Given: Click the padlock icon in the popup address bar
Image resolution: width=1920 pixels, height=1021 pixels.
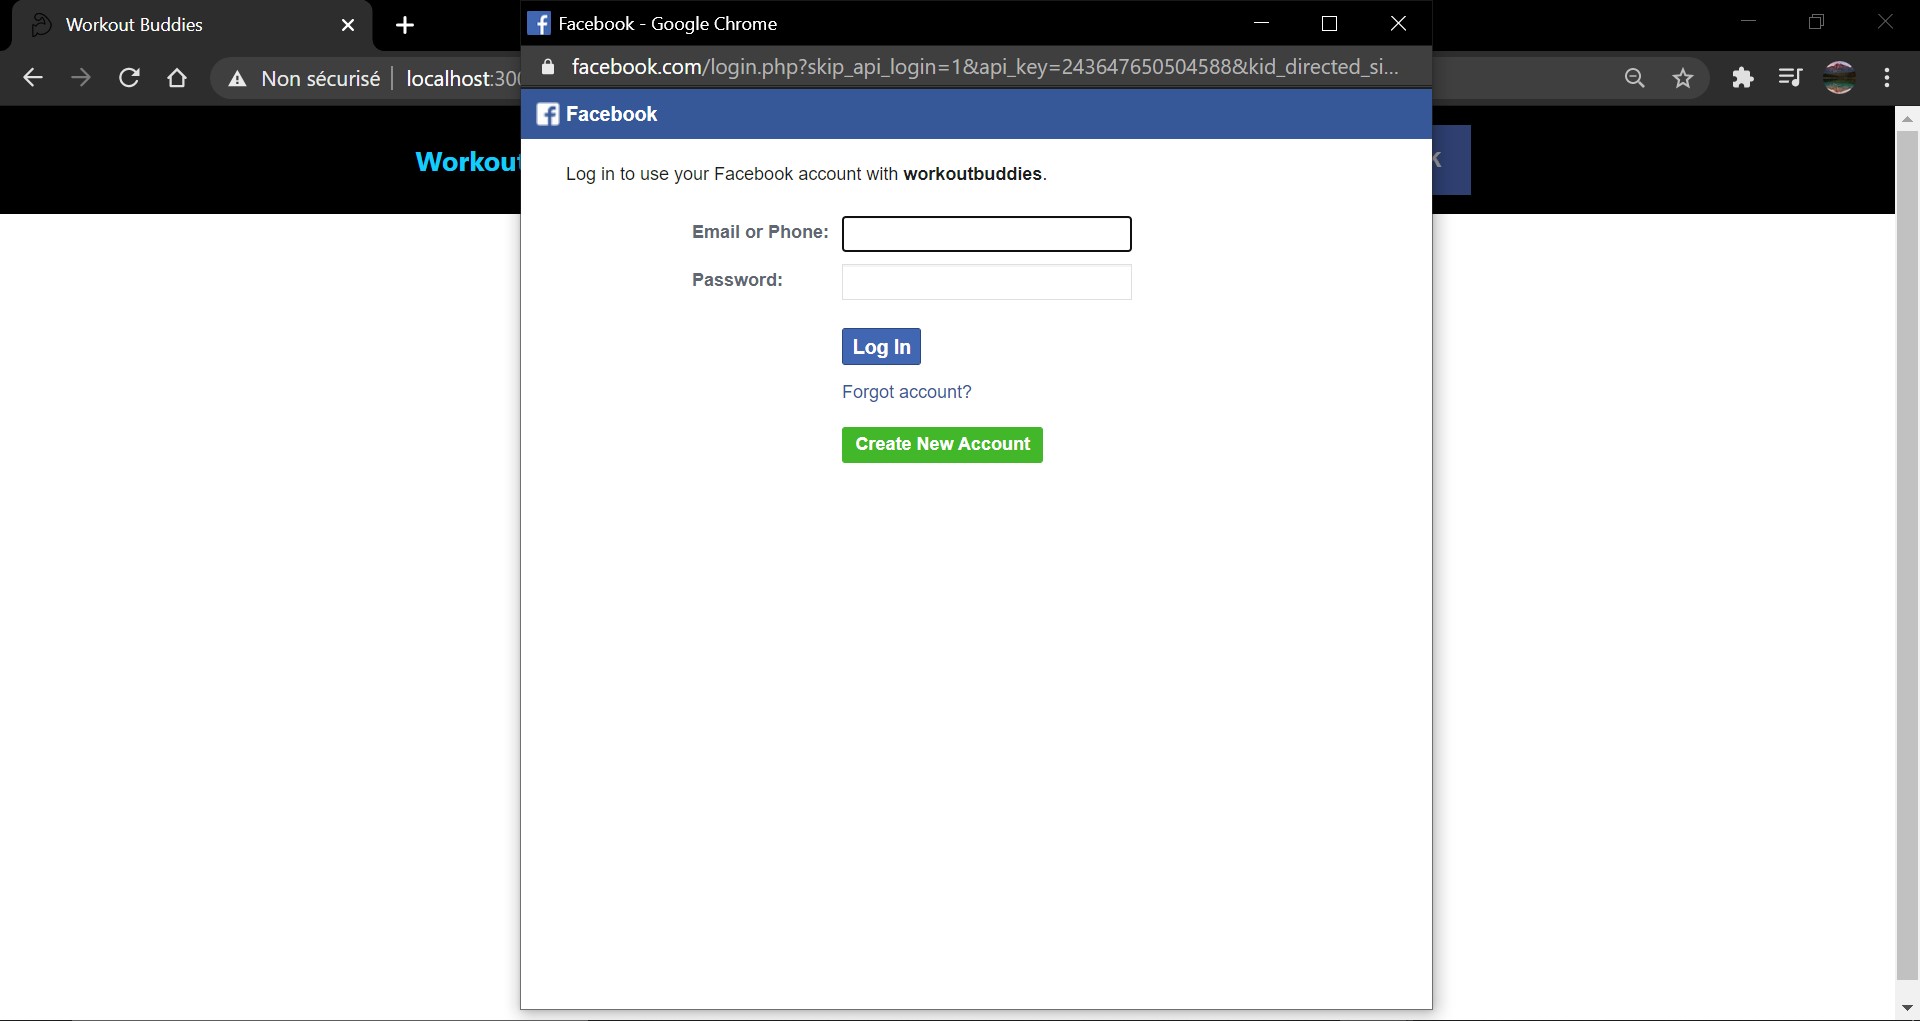Looking at the screenshot, I should click(x=547, y=67).
